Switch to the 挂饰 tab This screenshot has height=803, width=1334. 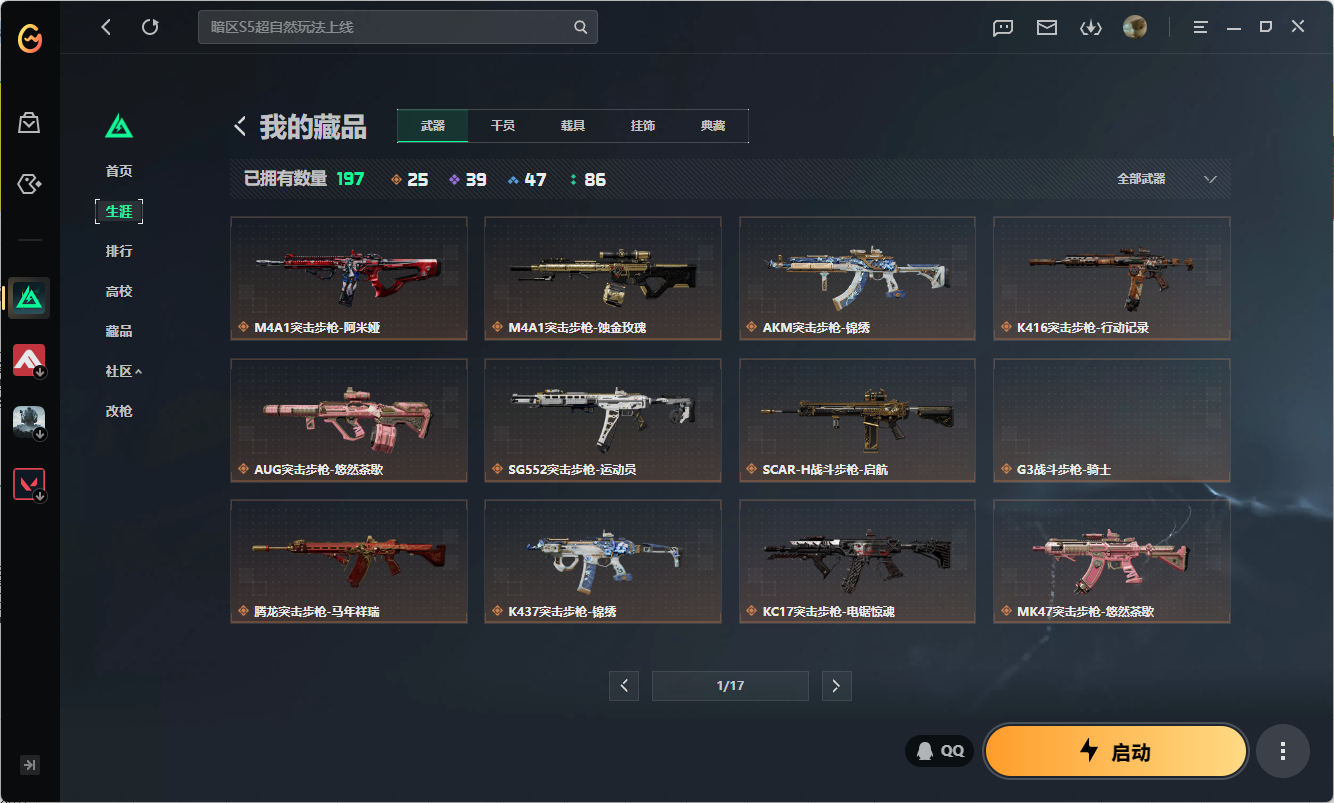click(643, 126)
